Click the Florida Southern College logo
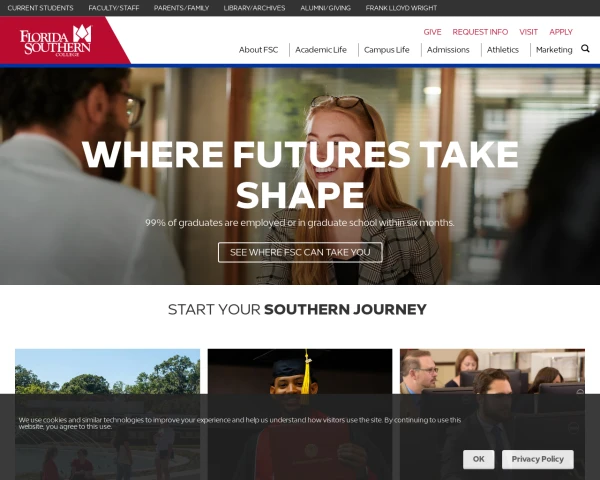The height and width of the screenshot is (480, 600). pos(56,41)
